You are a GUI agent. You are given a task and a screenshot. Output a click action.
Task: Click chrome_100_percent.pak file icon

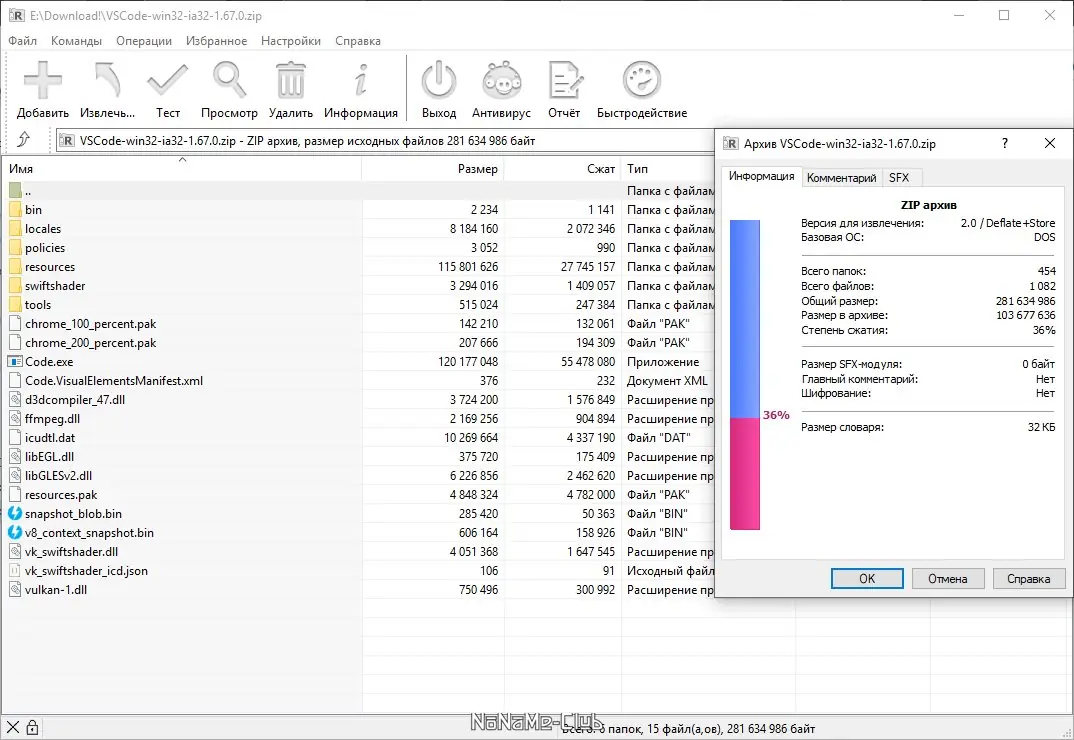click(15, 323)
